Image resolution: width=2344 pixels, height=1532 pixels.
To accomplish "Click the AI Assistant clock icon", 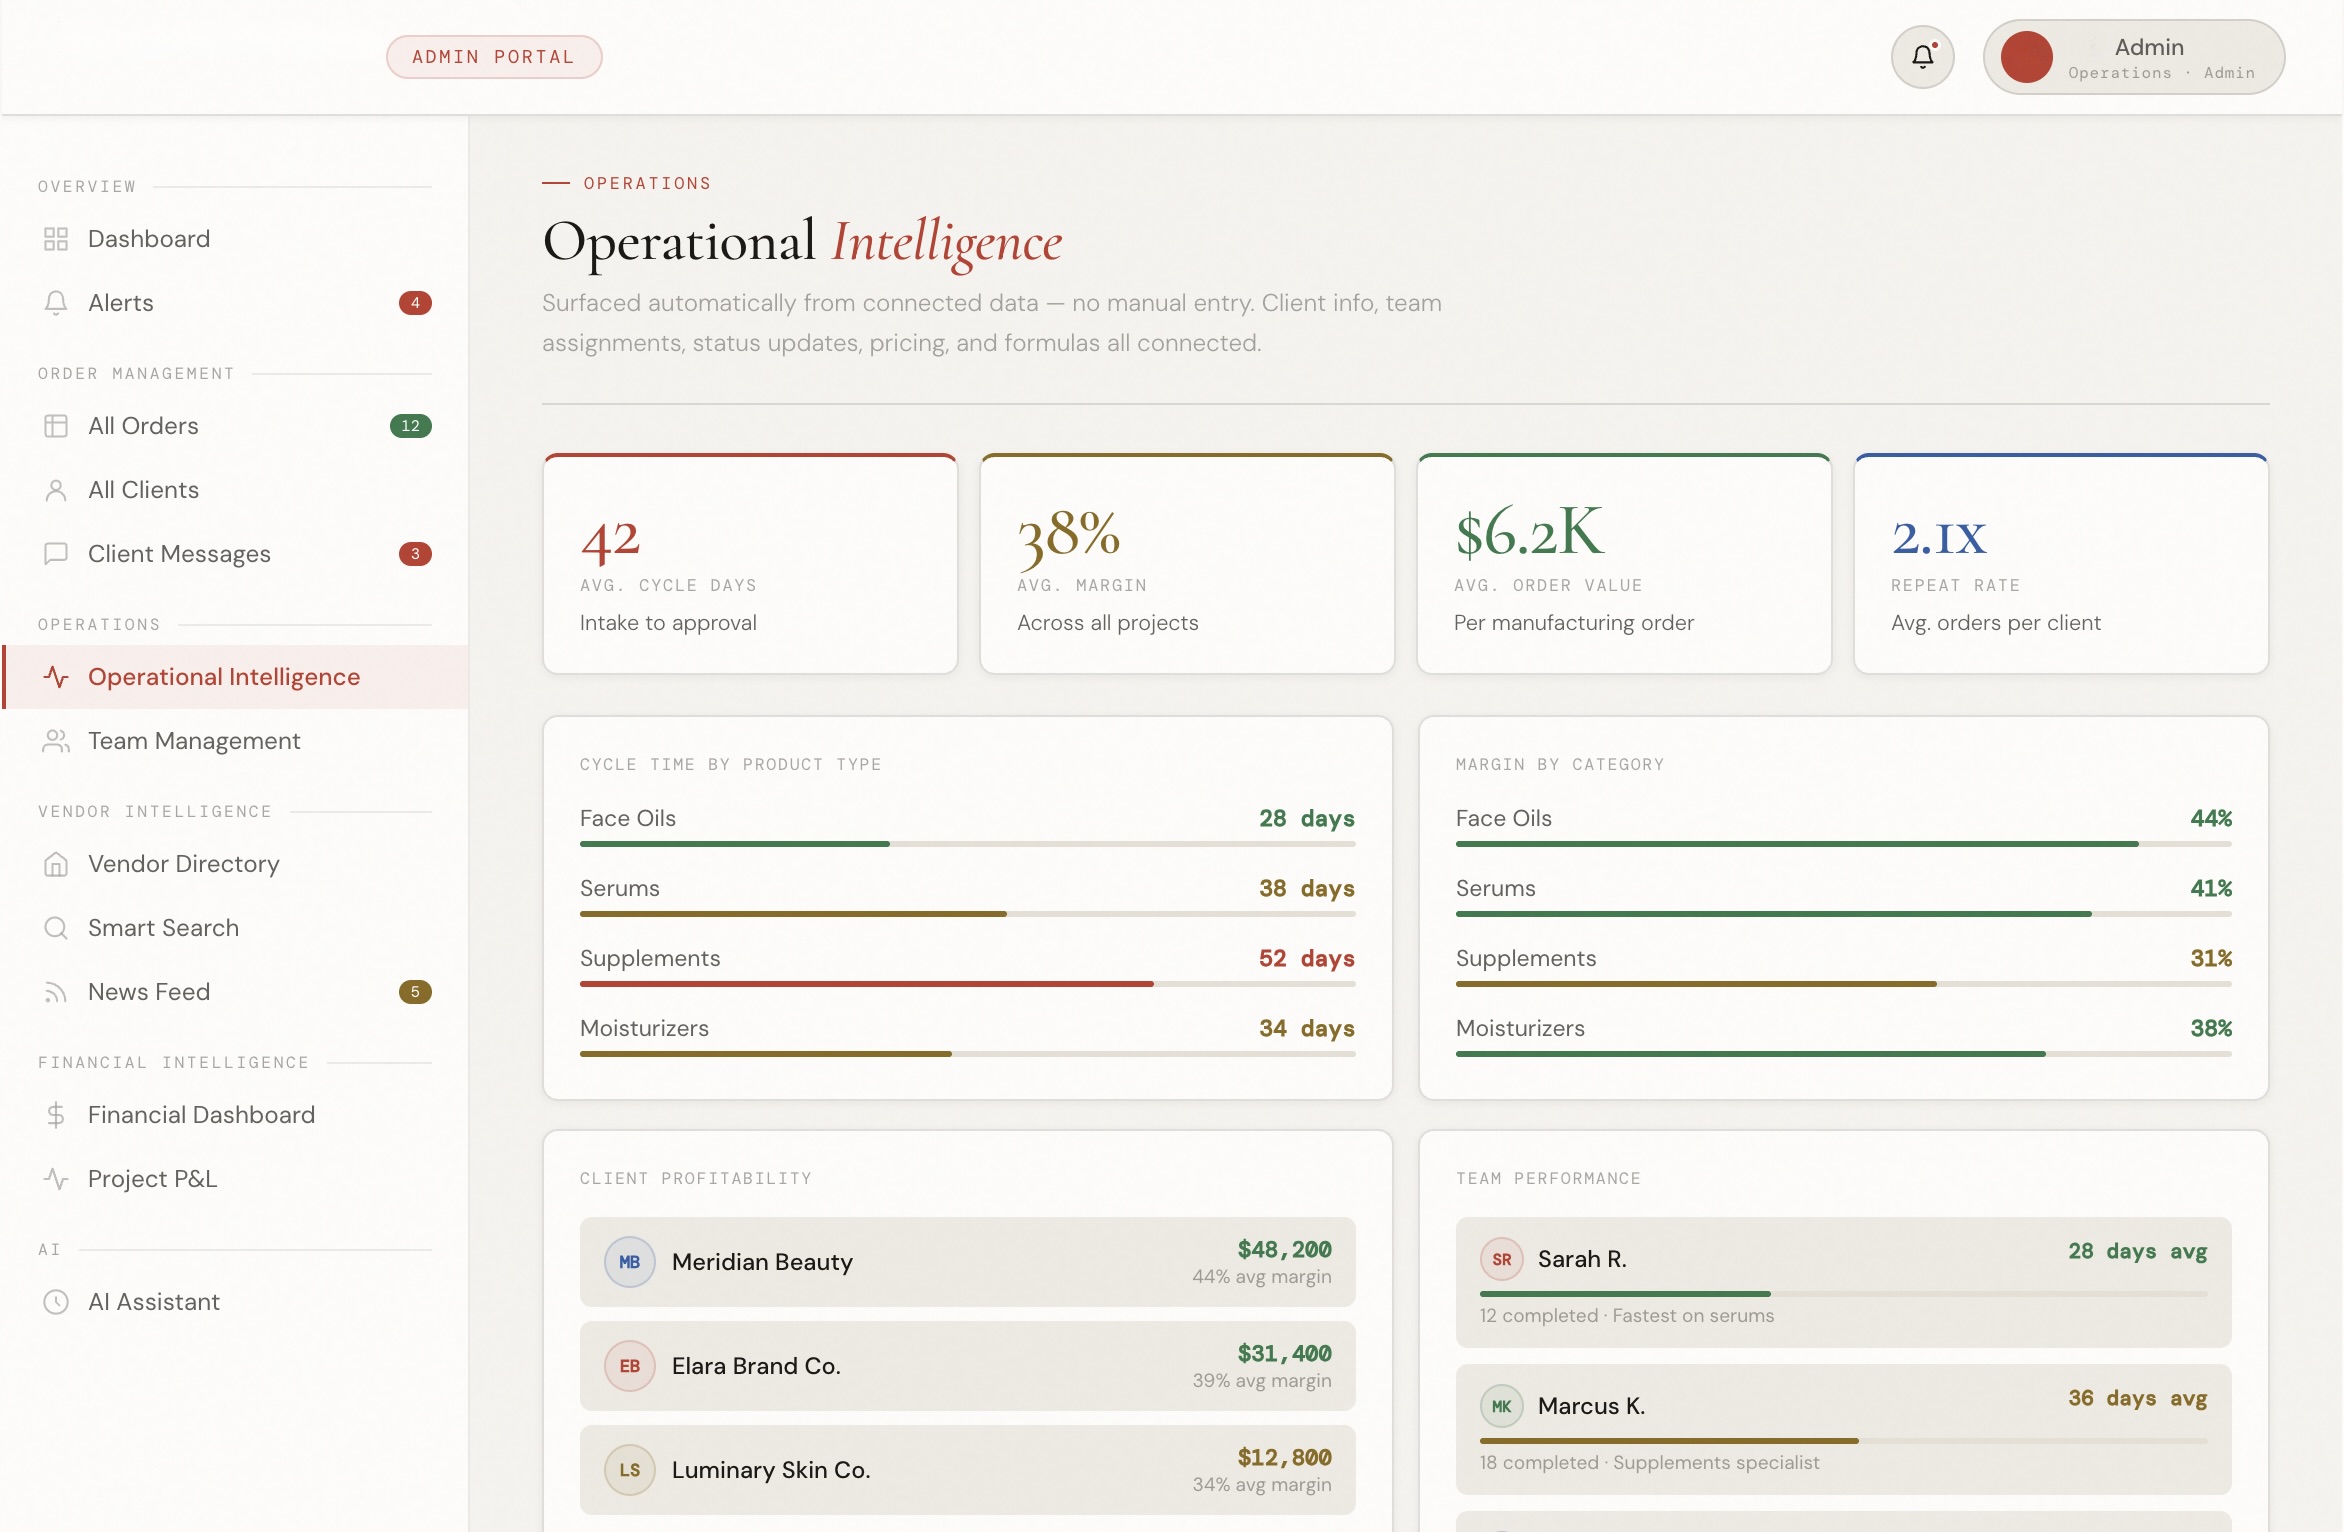I will click(56, 1302).
